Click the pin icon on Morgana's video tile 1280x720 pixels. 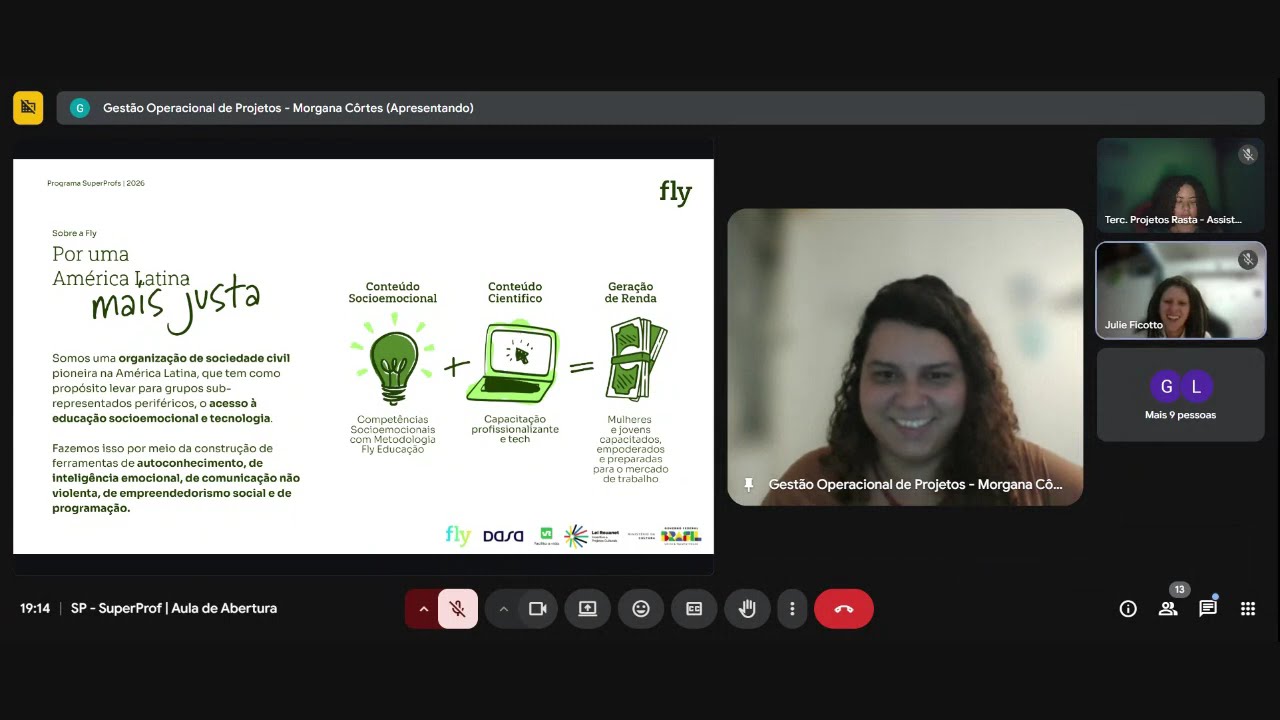[x=748, y=485]
